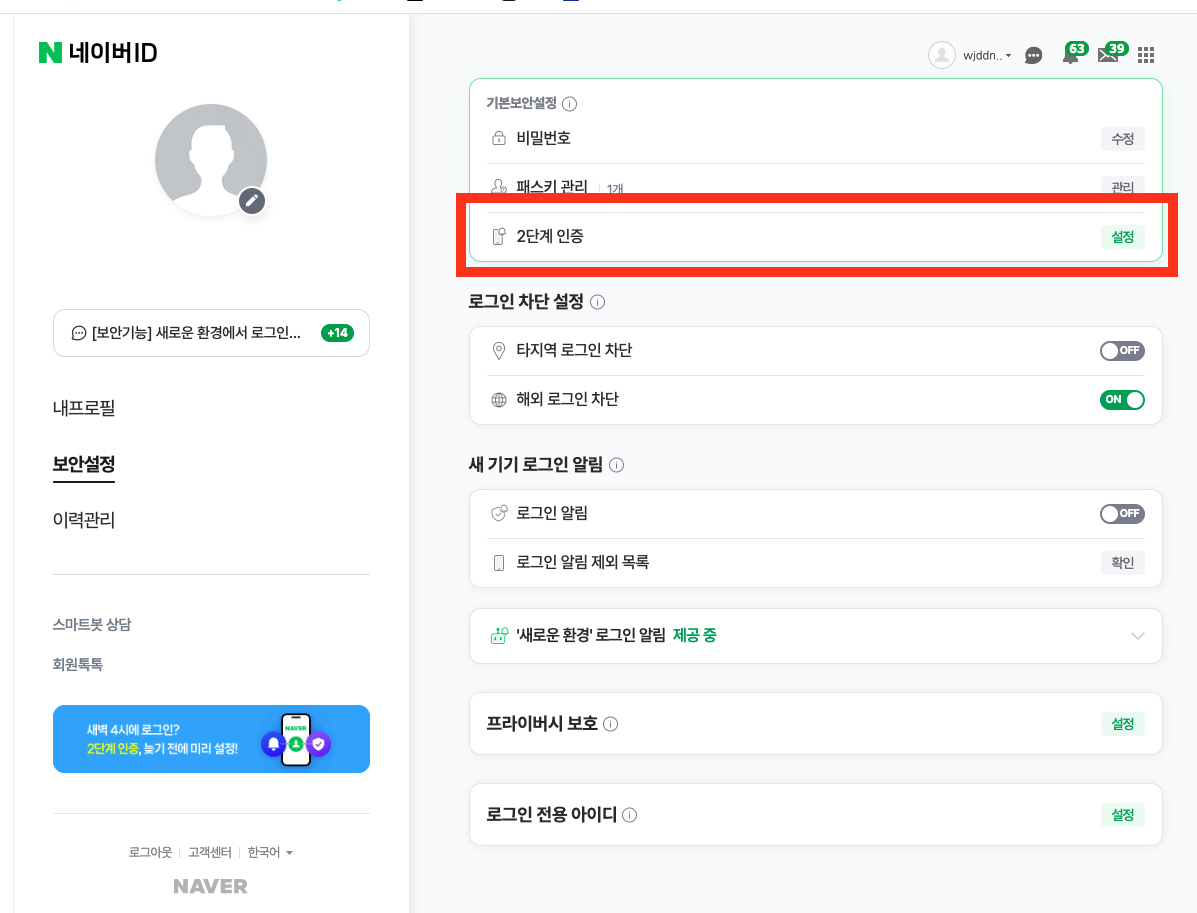Viewport: 1197px width, 913px height.
Task: Click the profile picture edit pencil icon
Action: [x=252, y=202]
